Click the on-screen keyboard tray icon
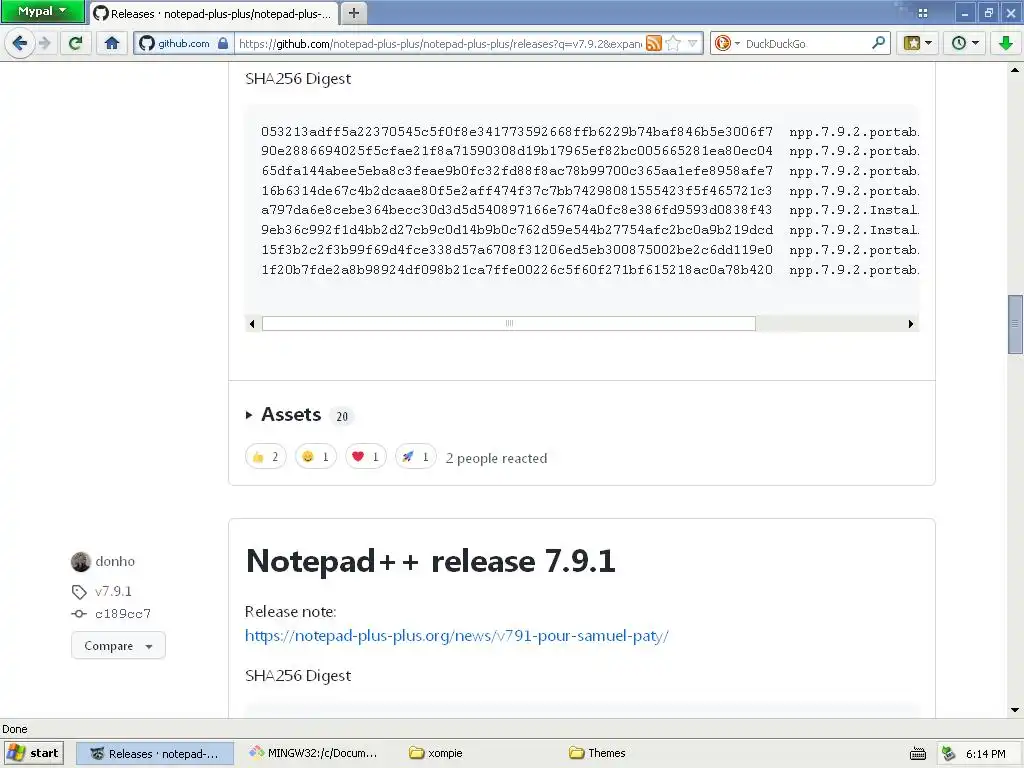This screenshot has width=1024, height=768. (x=918, y=754)
